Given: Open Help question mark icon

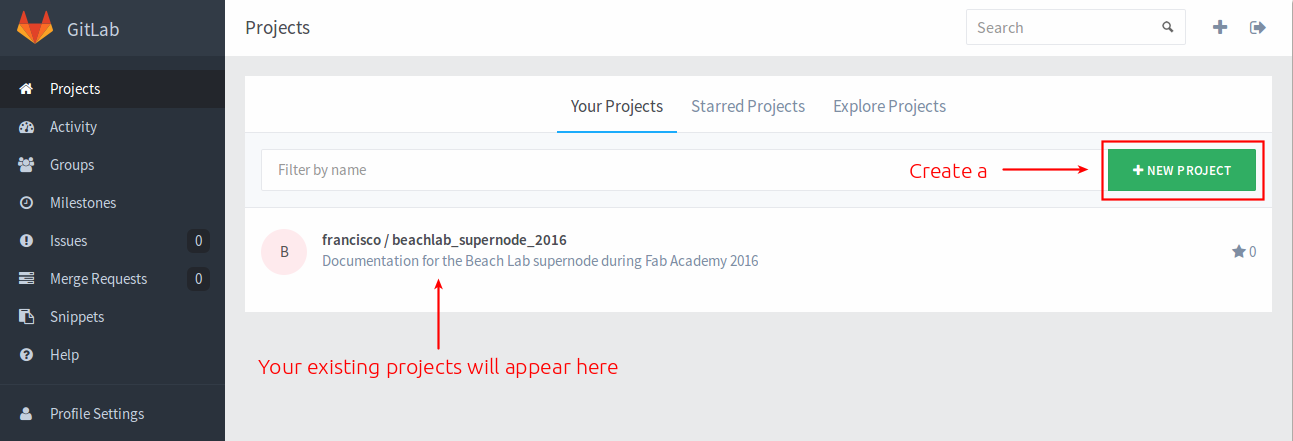Looking at the screenshot, I should 27,355.
